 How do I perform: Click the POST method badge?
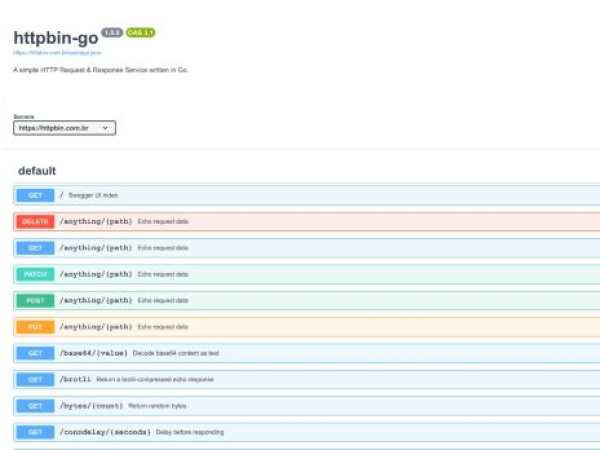[35, 301]
